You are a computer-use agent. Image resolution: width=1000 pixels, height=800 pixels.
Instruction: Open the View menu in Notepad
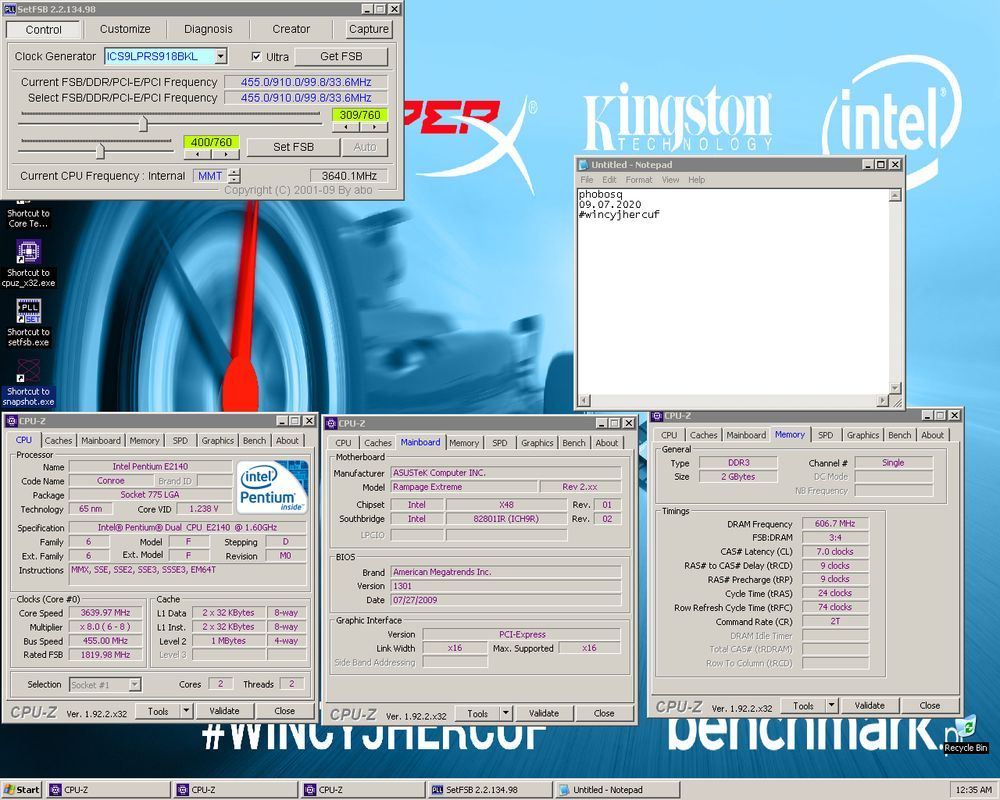(670, 180)
